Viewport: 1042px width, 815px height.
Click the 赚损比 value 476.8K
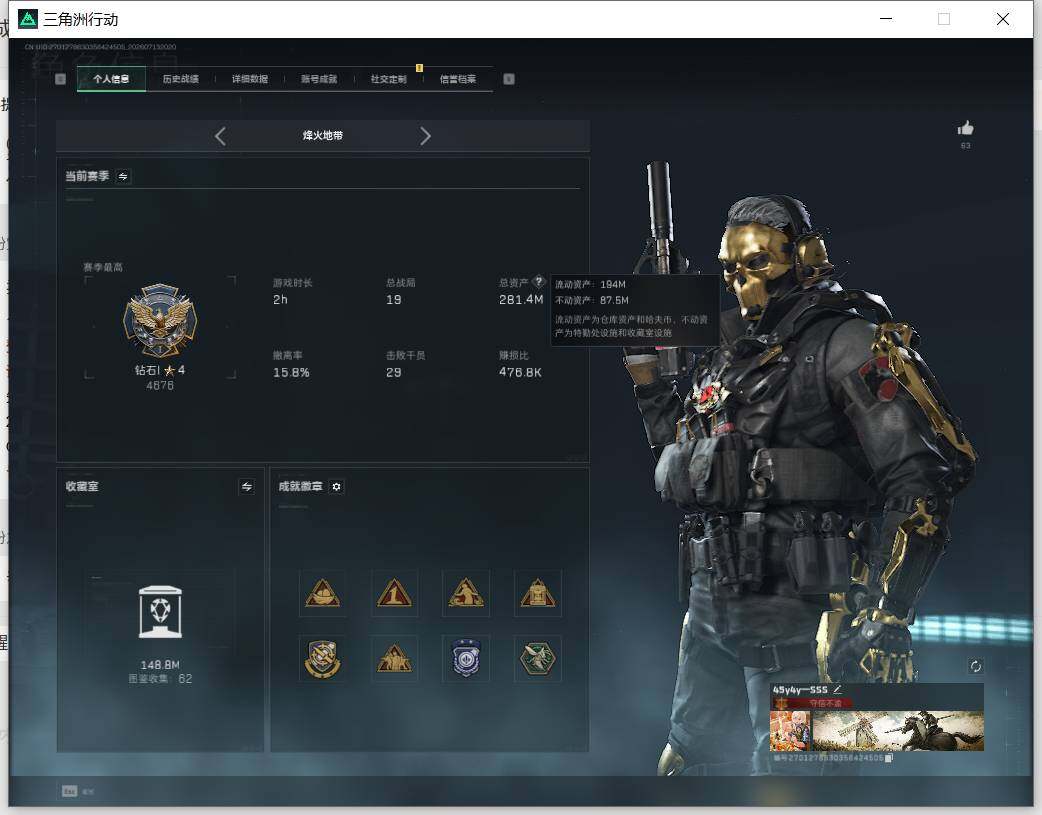(520, 372)
